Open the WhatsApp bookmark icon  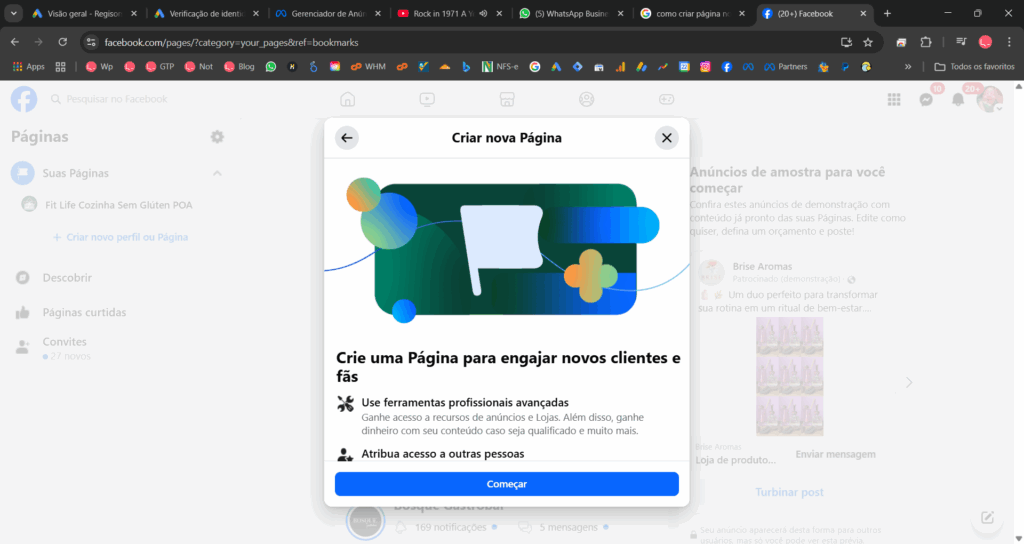tap(271, 67)
